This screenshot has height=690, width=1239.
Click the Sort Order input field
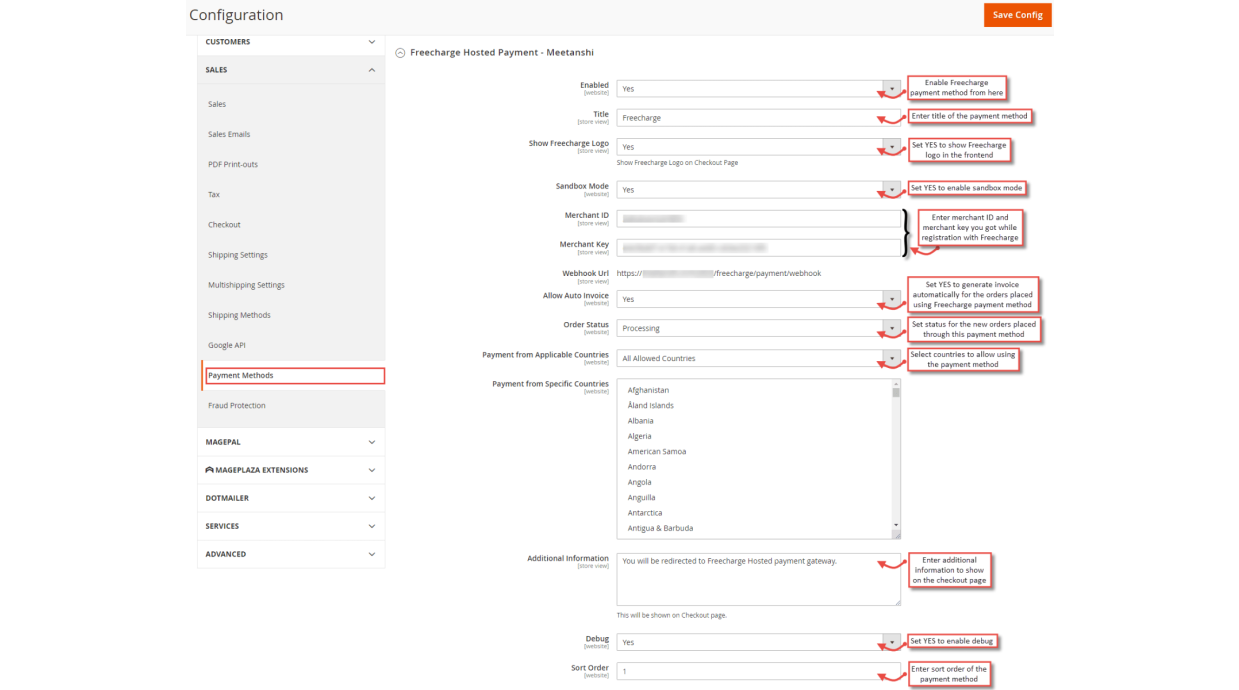(758, 671)
